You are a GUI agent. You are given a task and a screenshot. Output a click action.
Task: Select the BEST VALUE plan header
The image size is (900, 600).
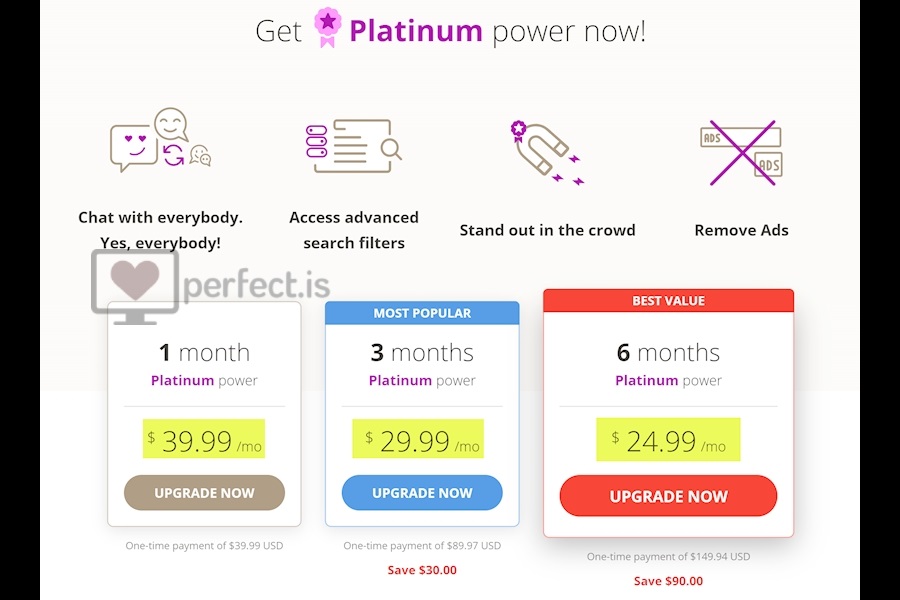(x=668, y=301)
